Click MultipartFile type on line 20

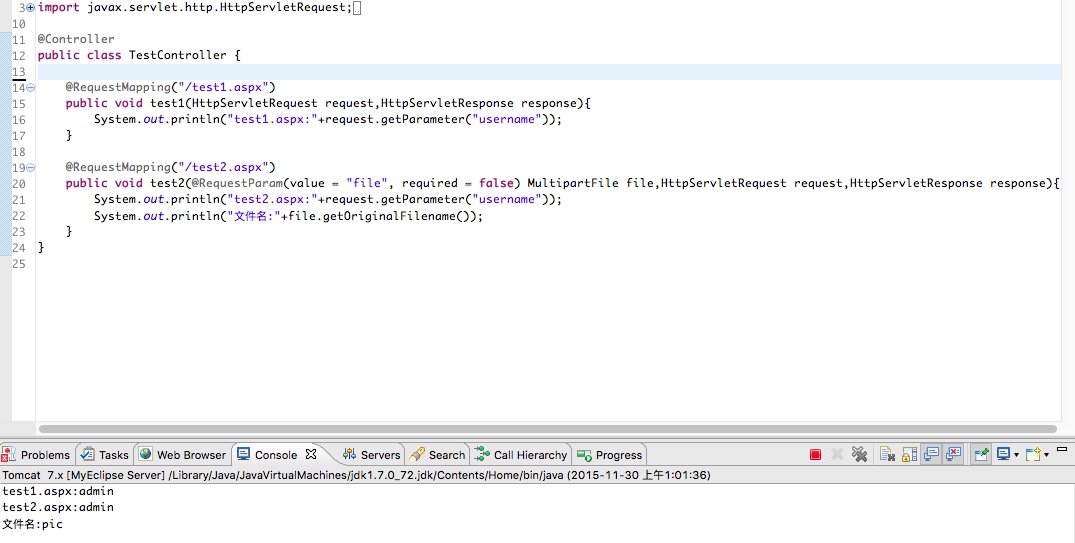[x=573, y=183]
